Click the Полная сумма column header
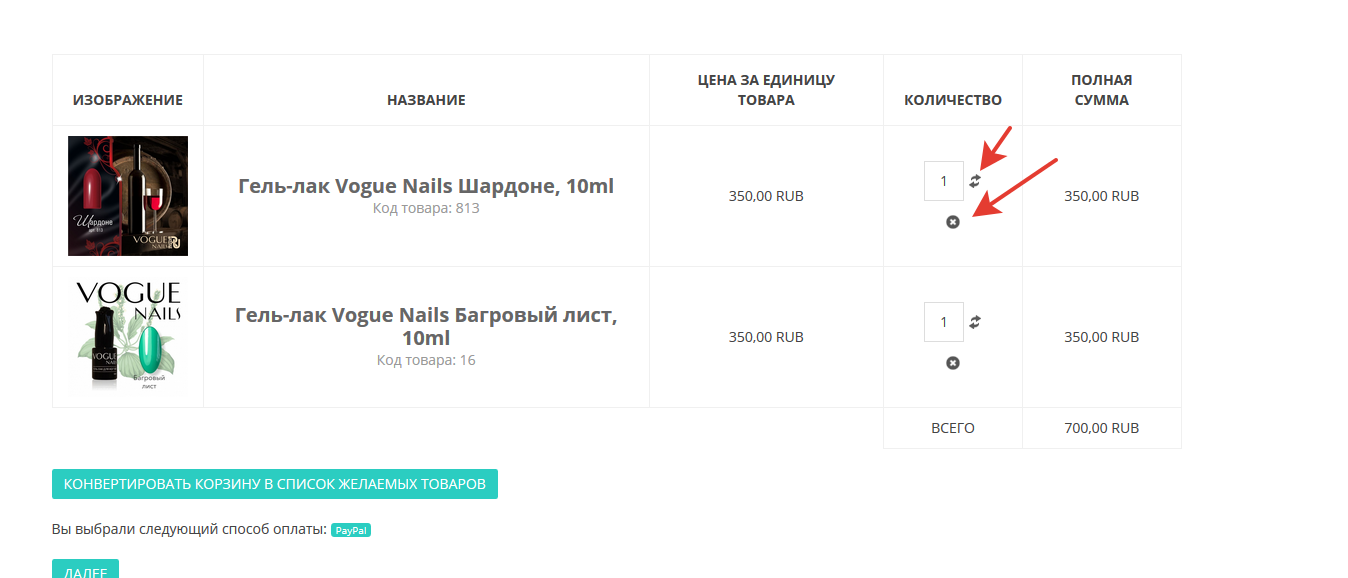This screenshot has width=1348, height=578. click(x=1101, y=90)
